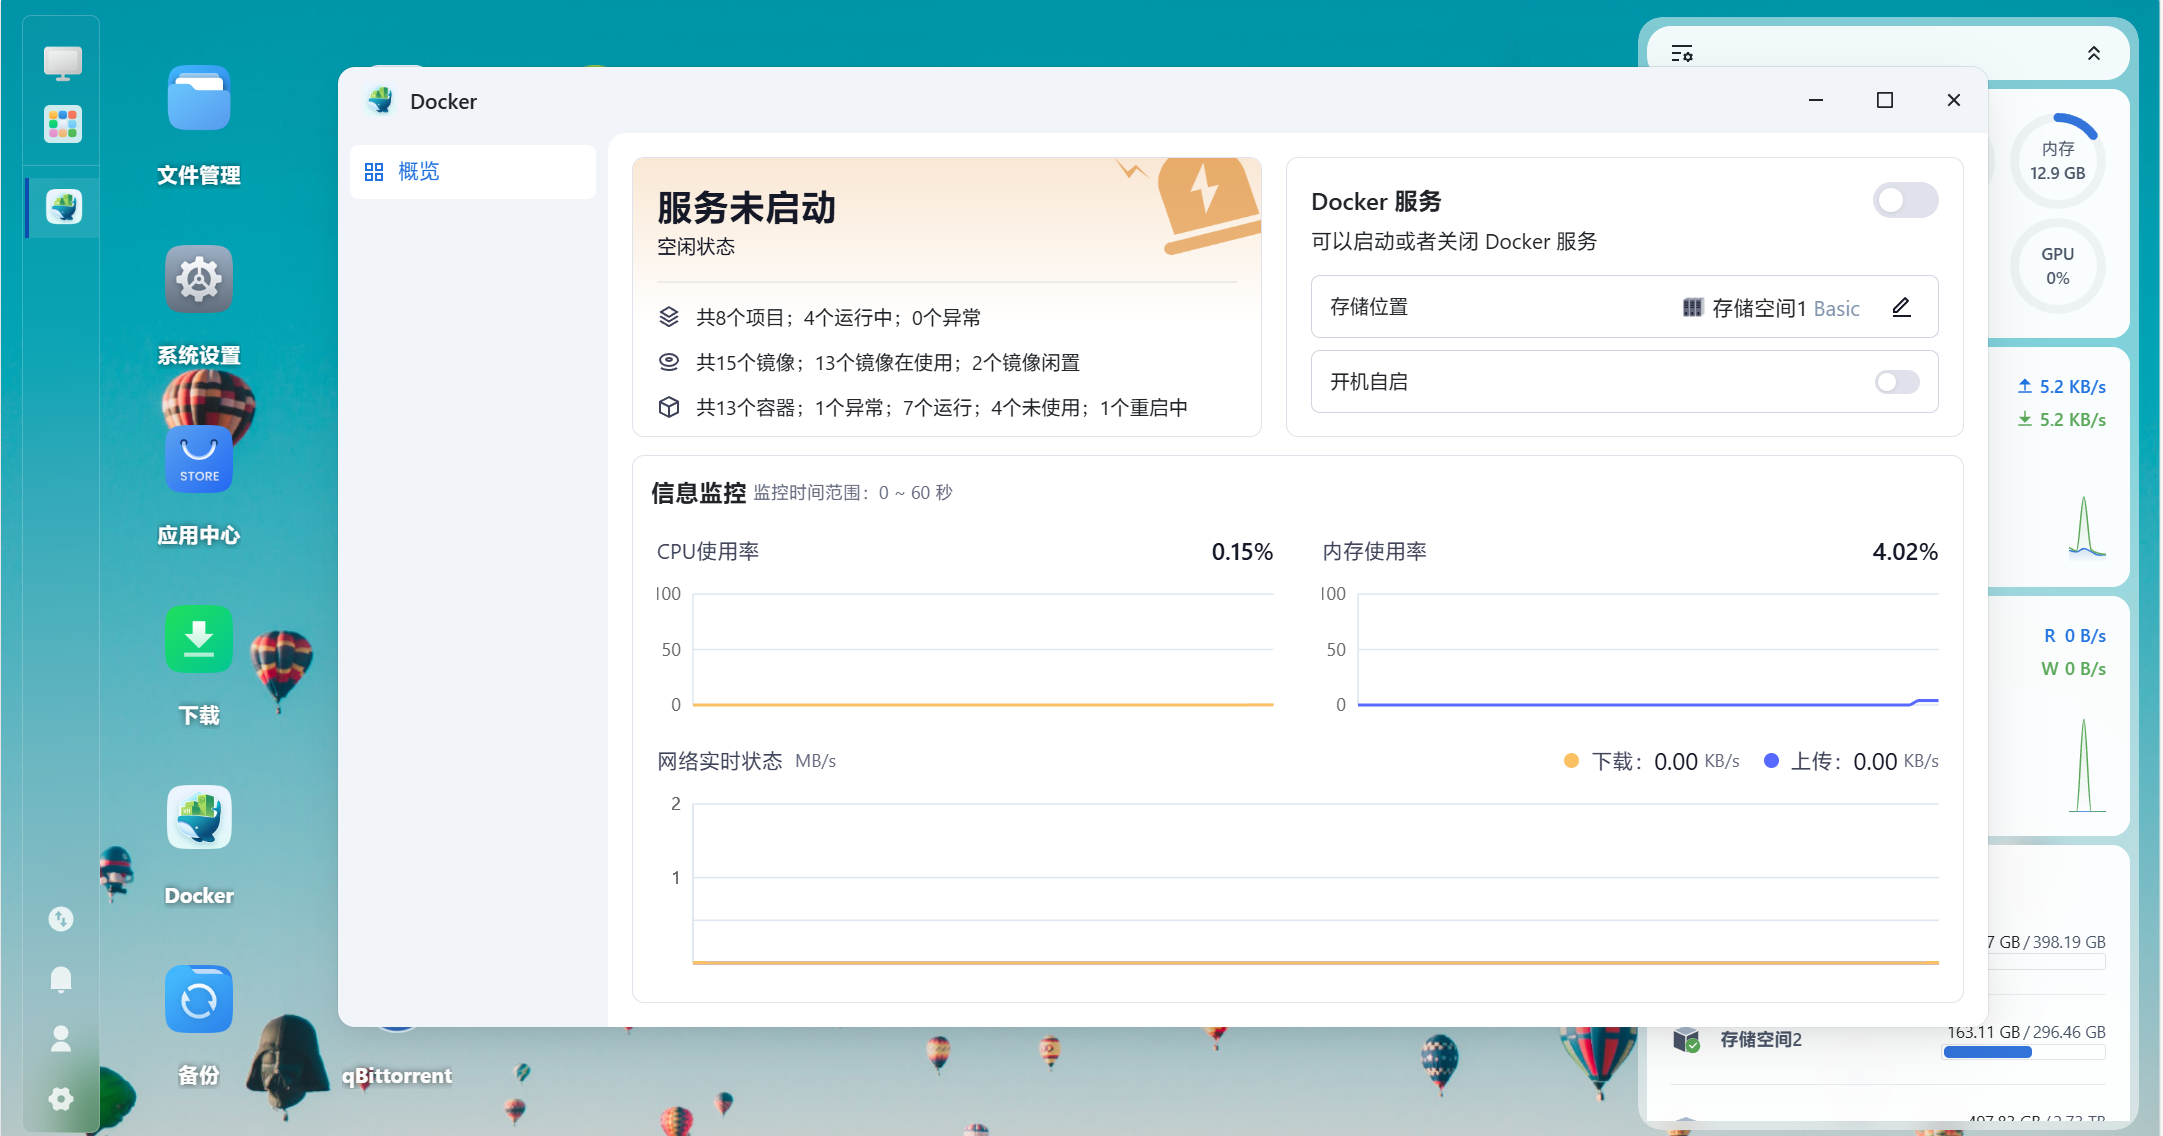The height and width of the screenshot is (1136, 2163).
Task: Click the 上传 0.00 KB/s legend
Action: (1852, 762)
